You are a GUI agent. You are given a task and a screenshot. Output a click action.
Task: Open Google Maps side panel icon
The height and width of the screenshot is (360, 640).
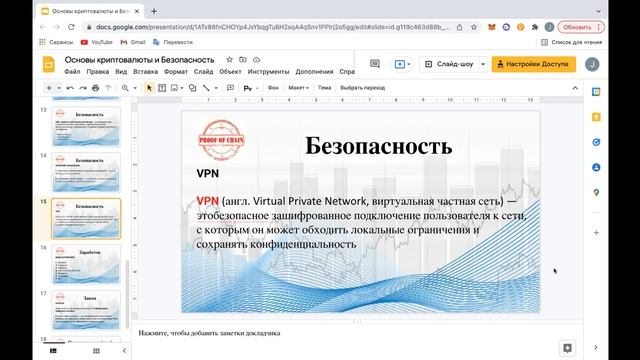[x=596, y=192]
